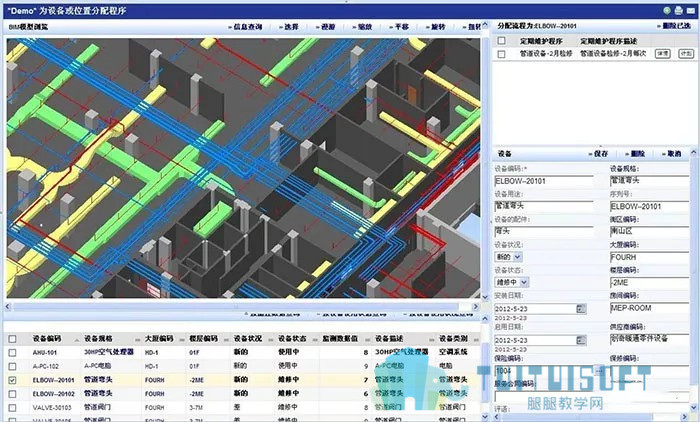Uncheck the ELBOW--20101 row checkbox
The image size is (700, 422).
pyautogui.click(x=12, y=380)
